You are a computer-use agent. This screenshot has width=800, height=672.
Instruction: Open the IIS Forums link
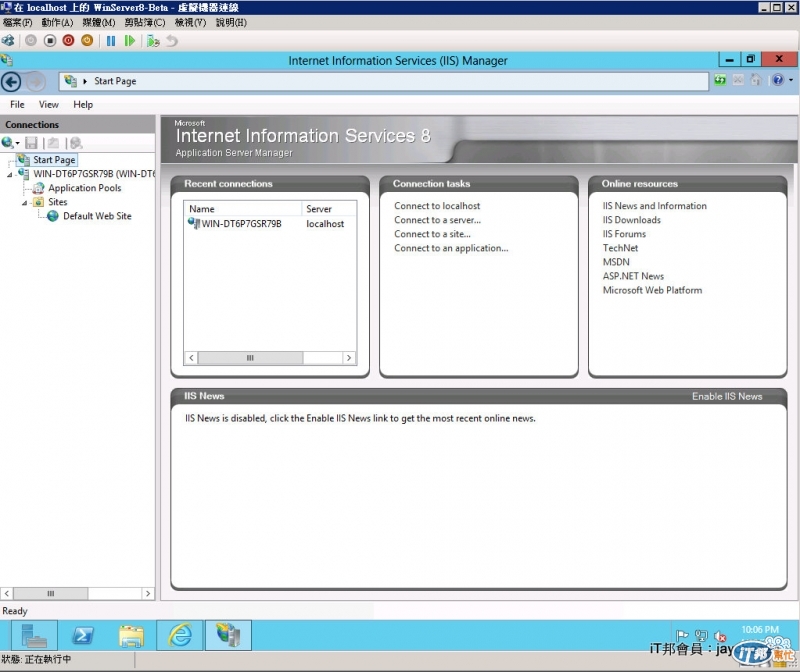(x=624, y=234)
